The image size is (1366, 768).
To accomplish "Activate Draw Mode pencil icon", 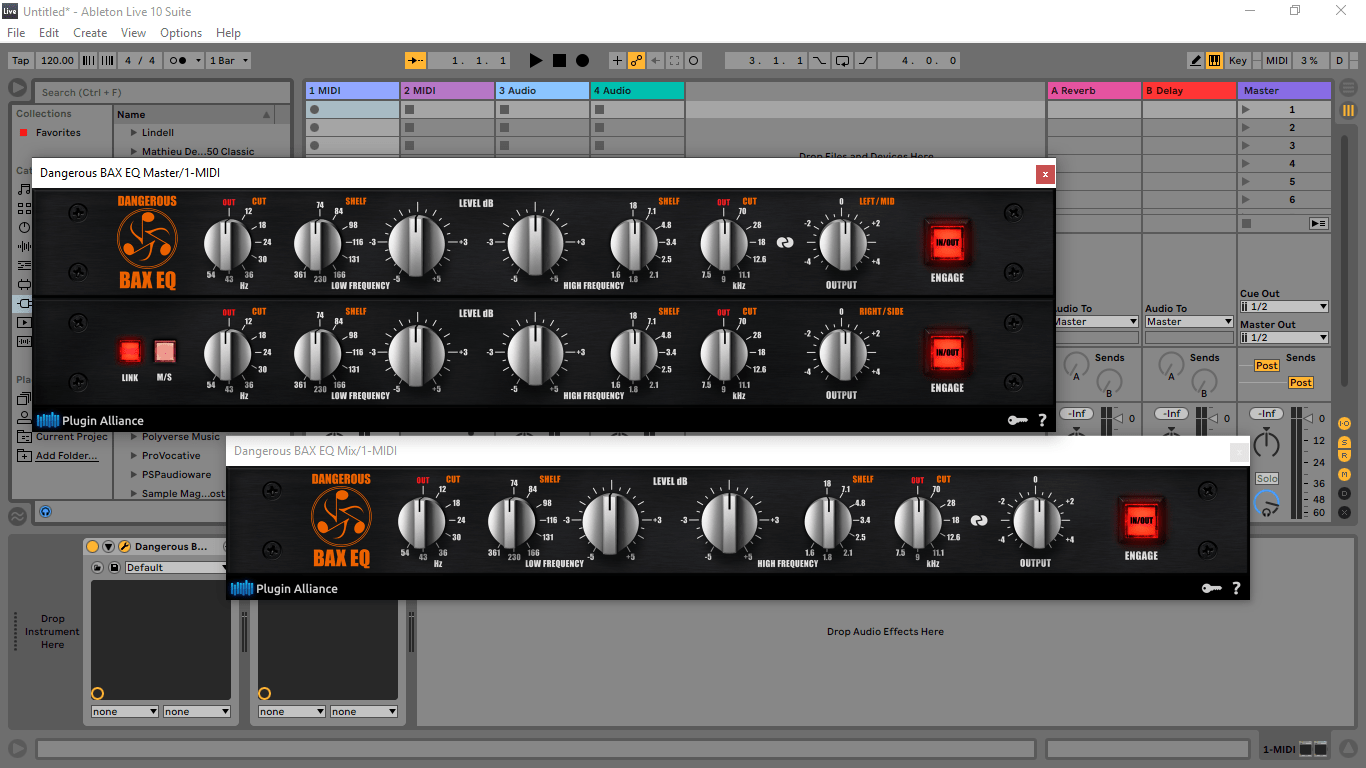I will (1196, 61).
